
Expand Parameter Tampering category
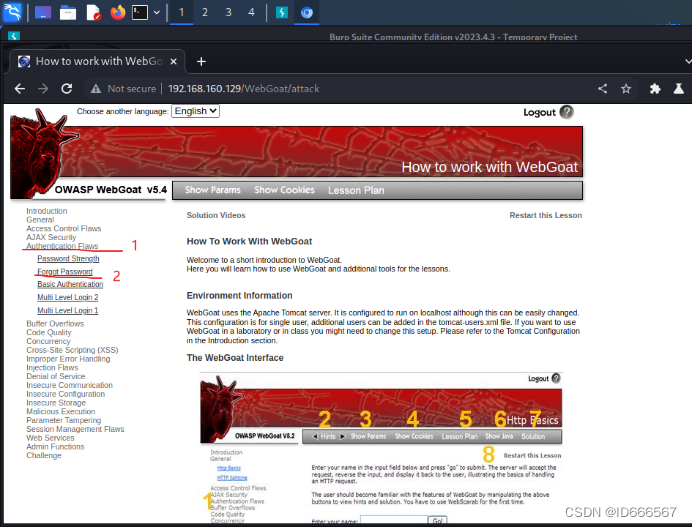pyautogui.click(x=64, y=420)
